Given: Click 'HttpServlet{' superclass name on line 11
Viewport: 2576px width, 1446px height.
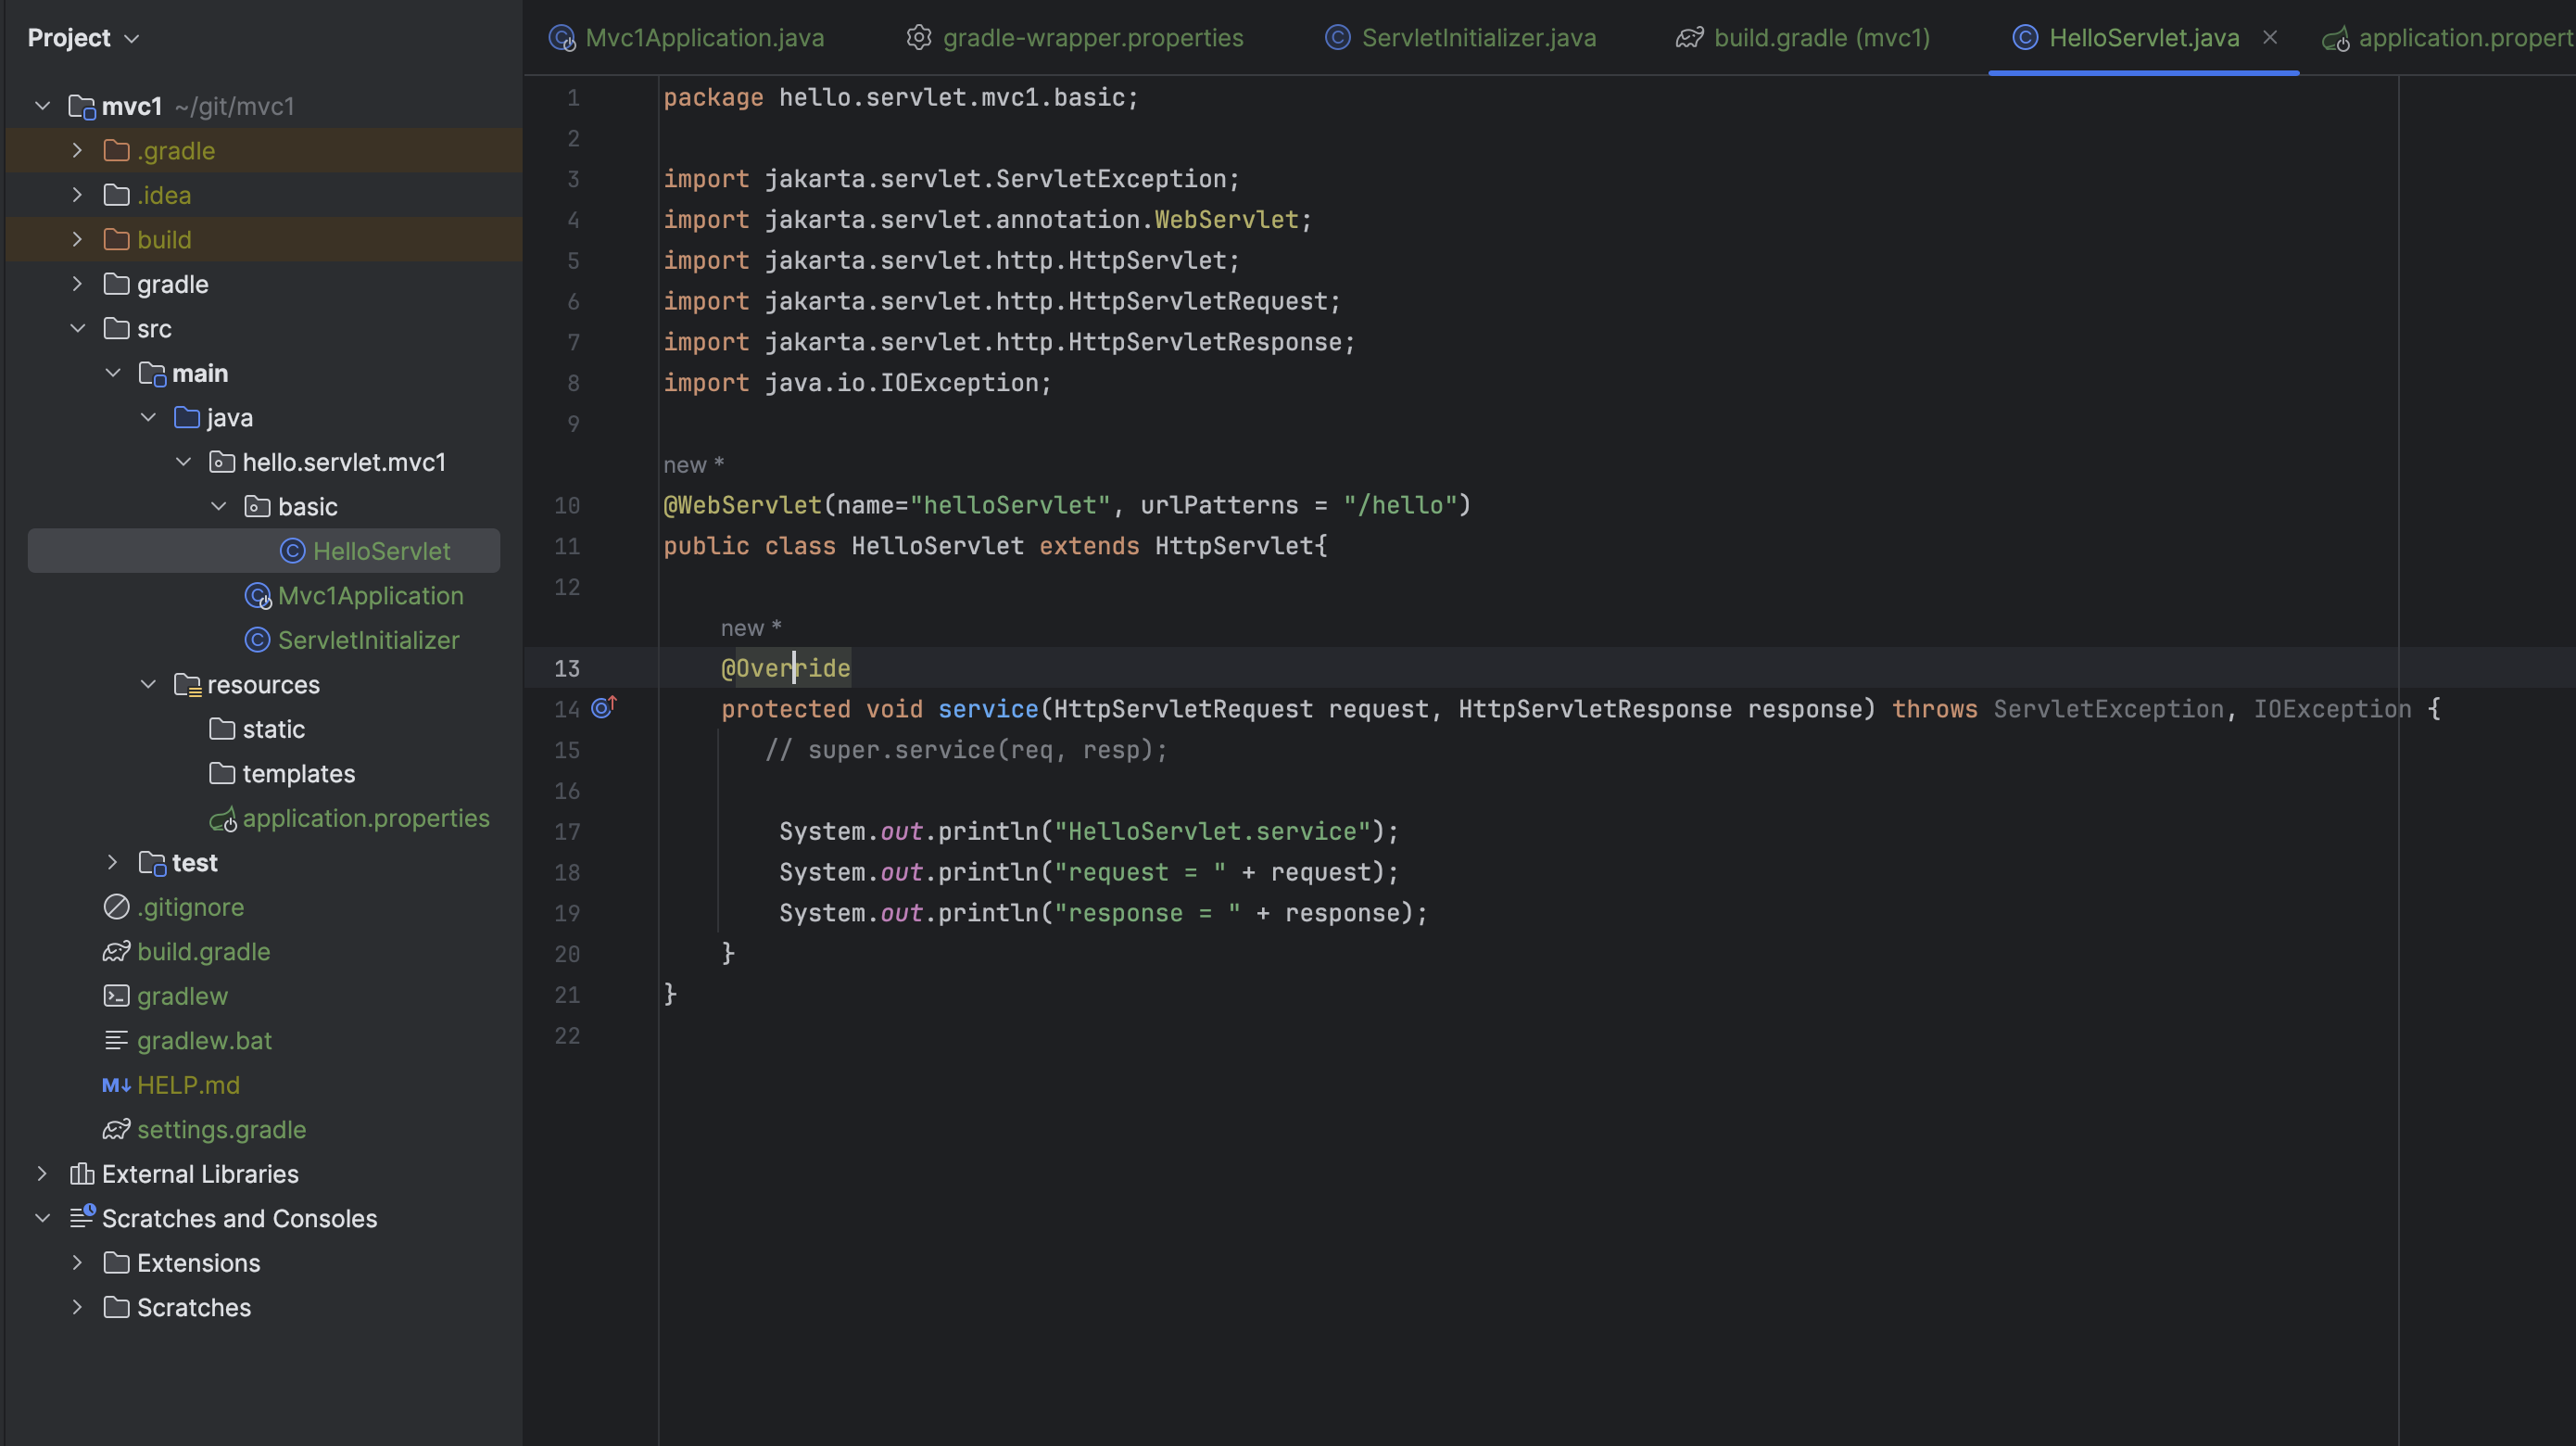Looking at the screenshot, I should [x=1241, y=546].
